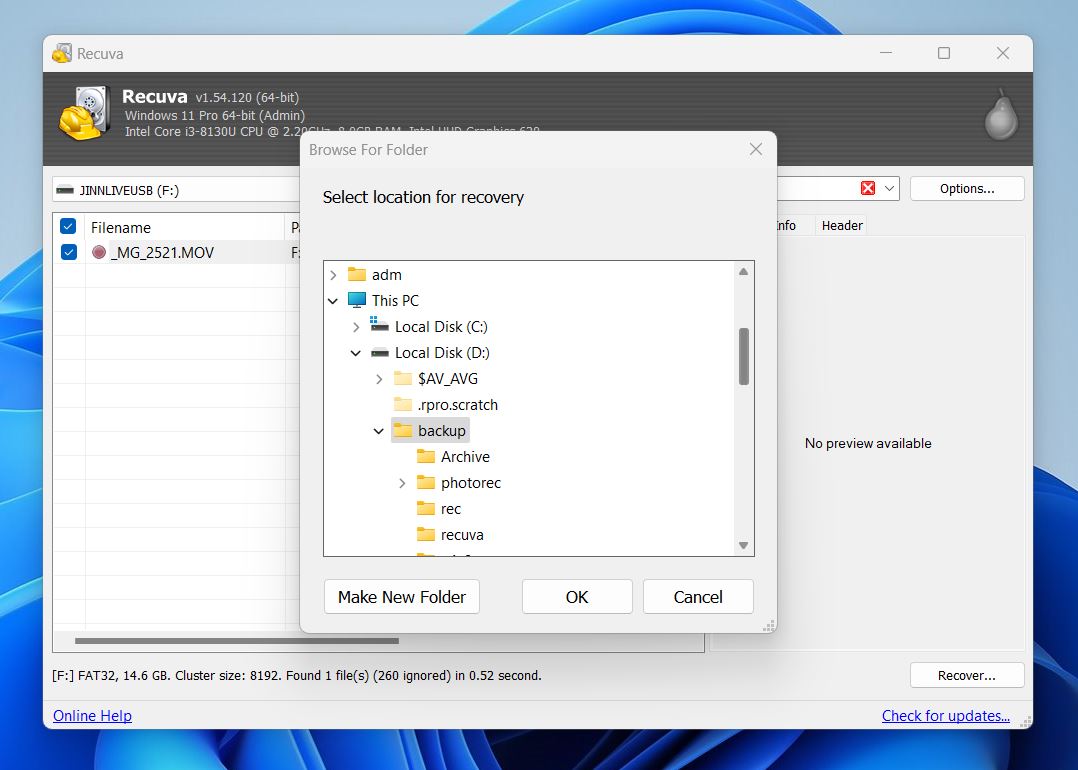This screenshot has height=770, width=1078.
Task: Open the Options... button
Action: [x=967, y=188]
